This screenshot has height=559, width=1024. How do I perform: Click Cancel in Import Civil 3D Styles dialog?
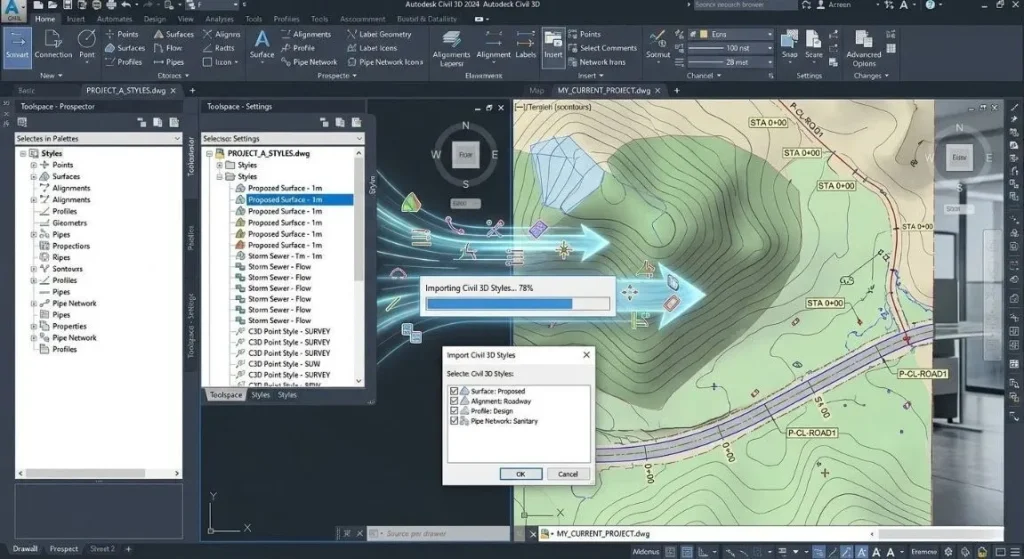(568, 474)
